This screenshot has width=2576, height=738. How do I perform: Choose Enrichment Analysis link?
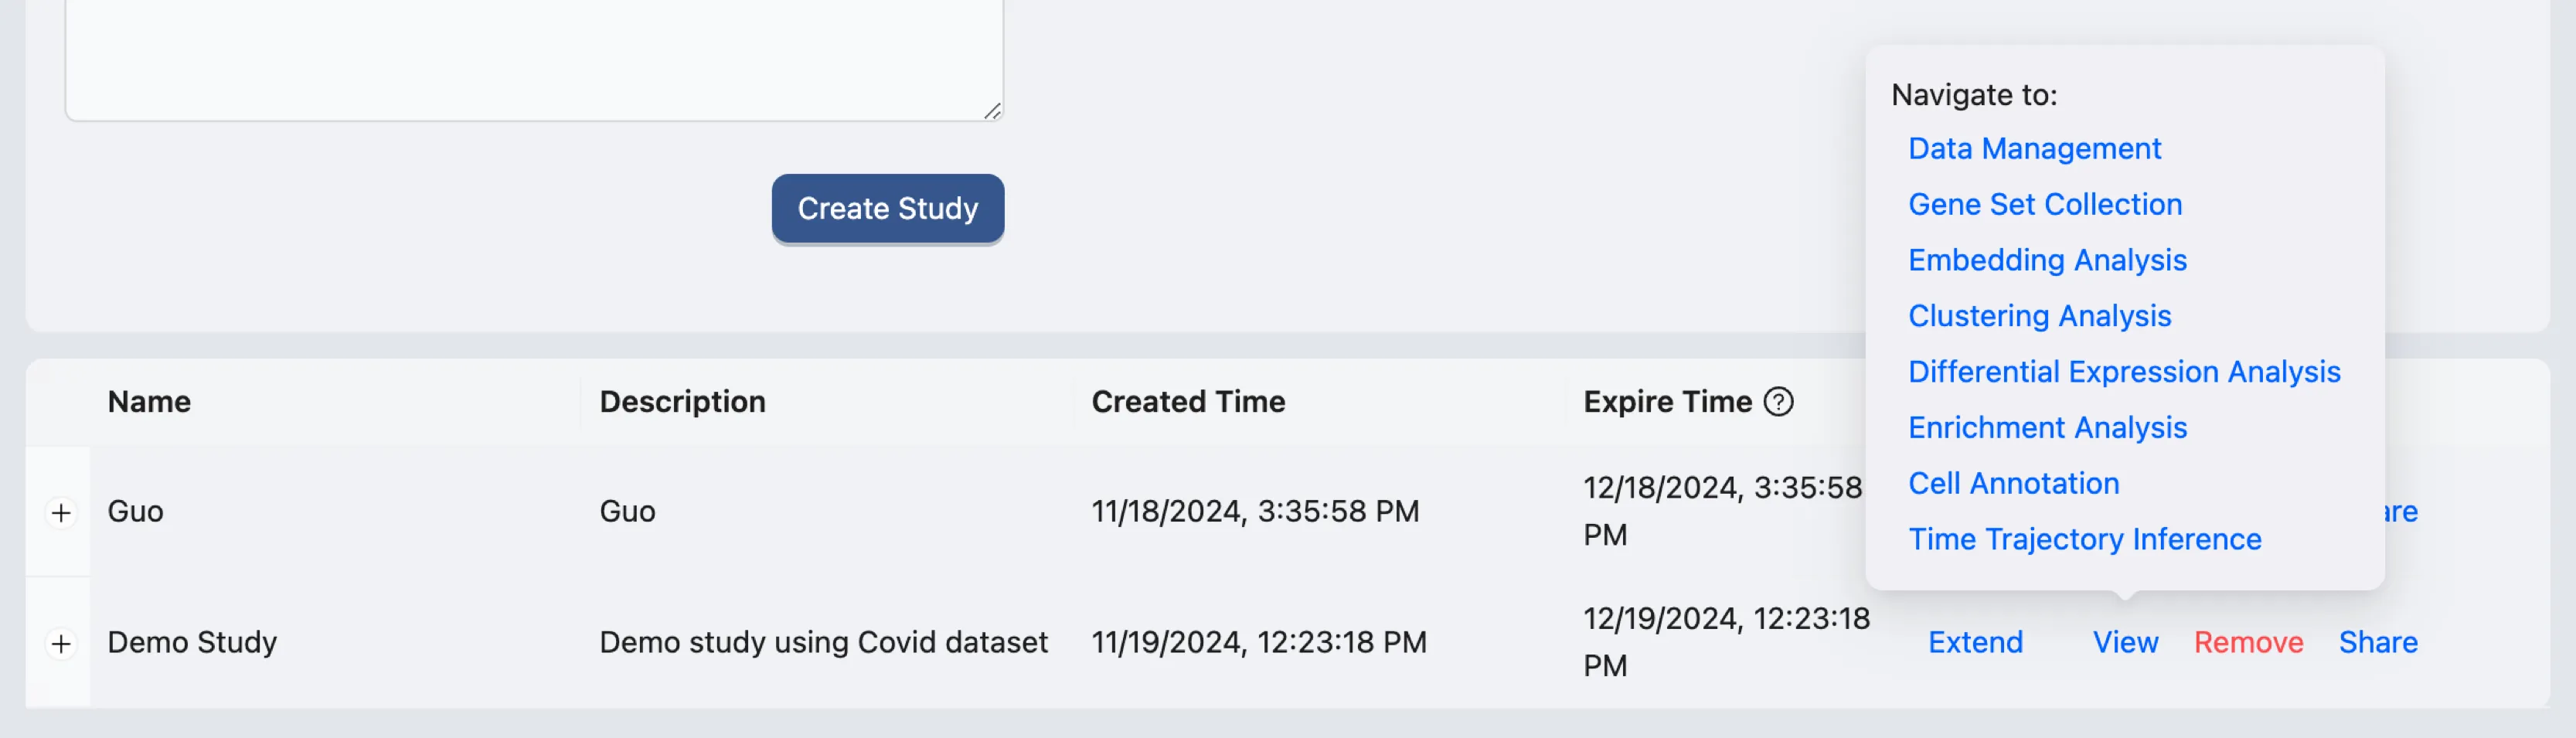coord(2047,428)
